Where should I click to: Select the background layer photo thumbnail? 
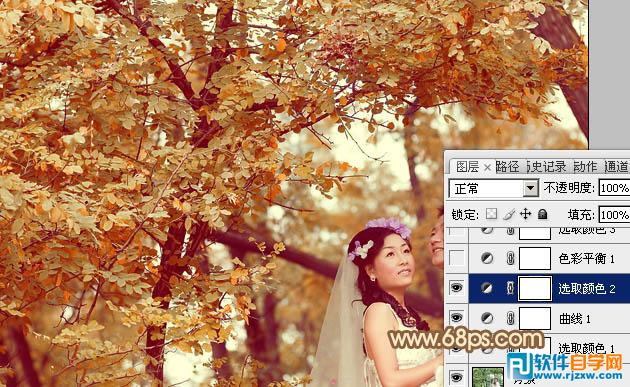pyautogui.click(x=488, y=377)
